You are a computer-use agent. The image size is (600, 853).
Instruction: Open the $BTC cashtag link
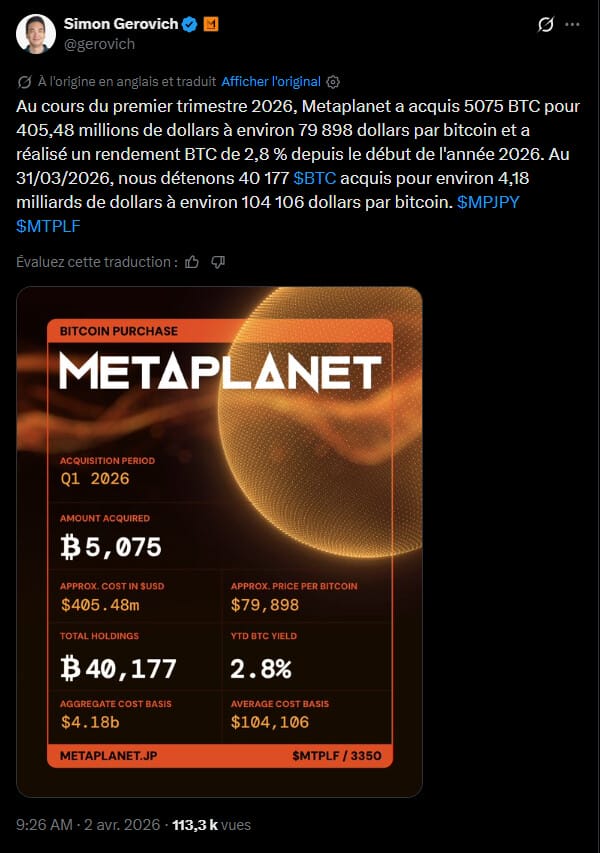point(313,177)
